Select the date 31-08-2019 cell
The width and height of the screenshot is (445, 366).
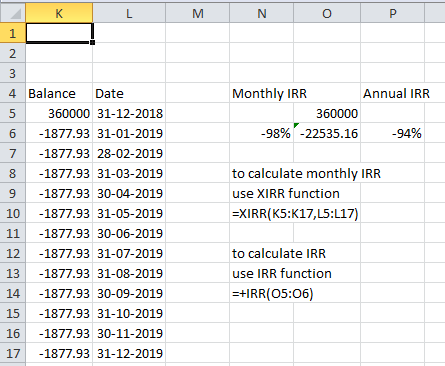coord(129,273)
